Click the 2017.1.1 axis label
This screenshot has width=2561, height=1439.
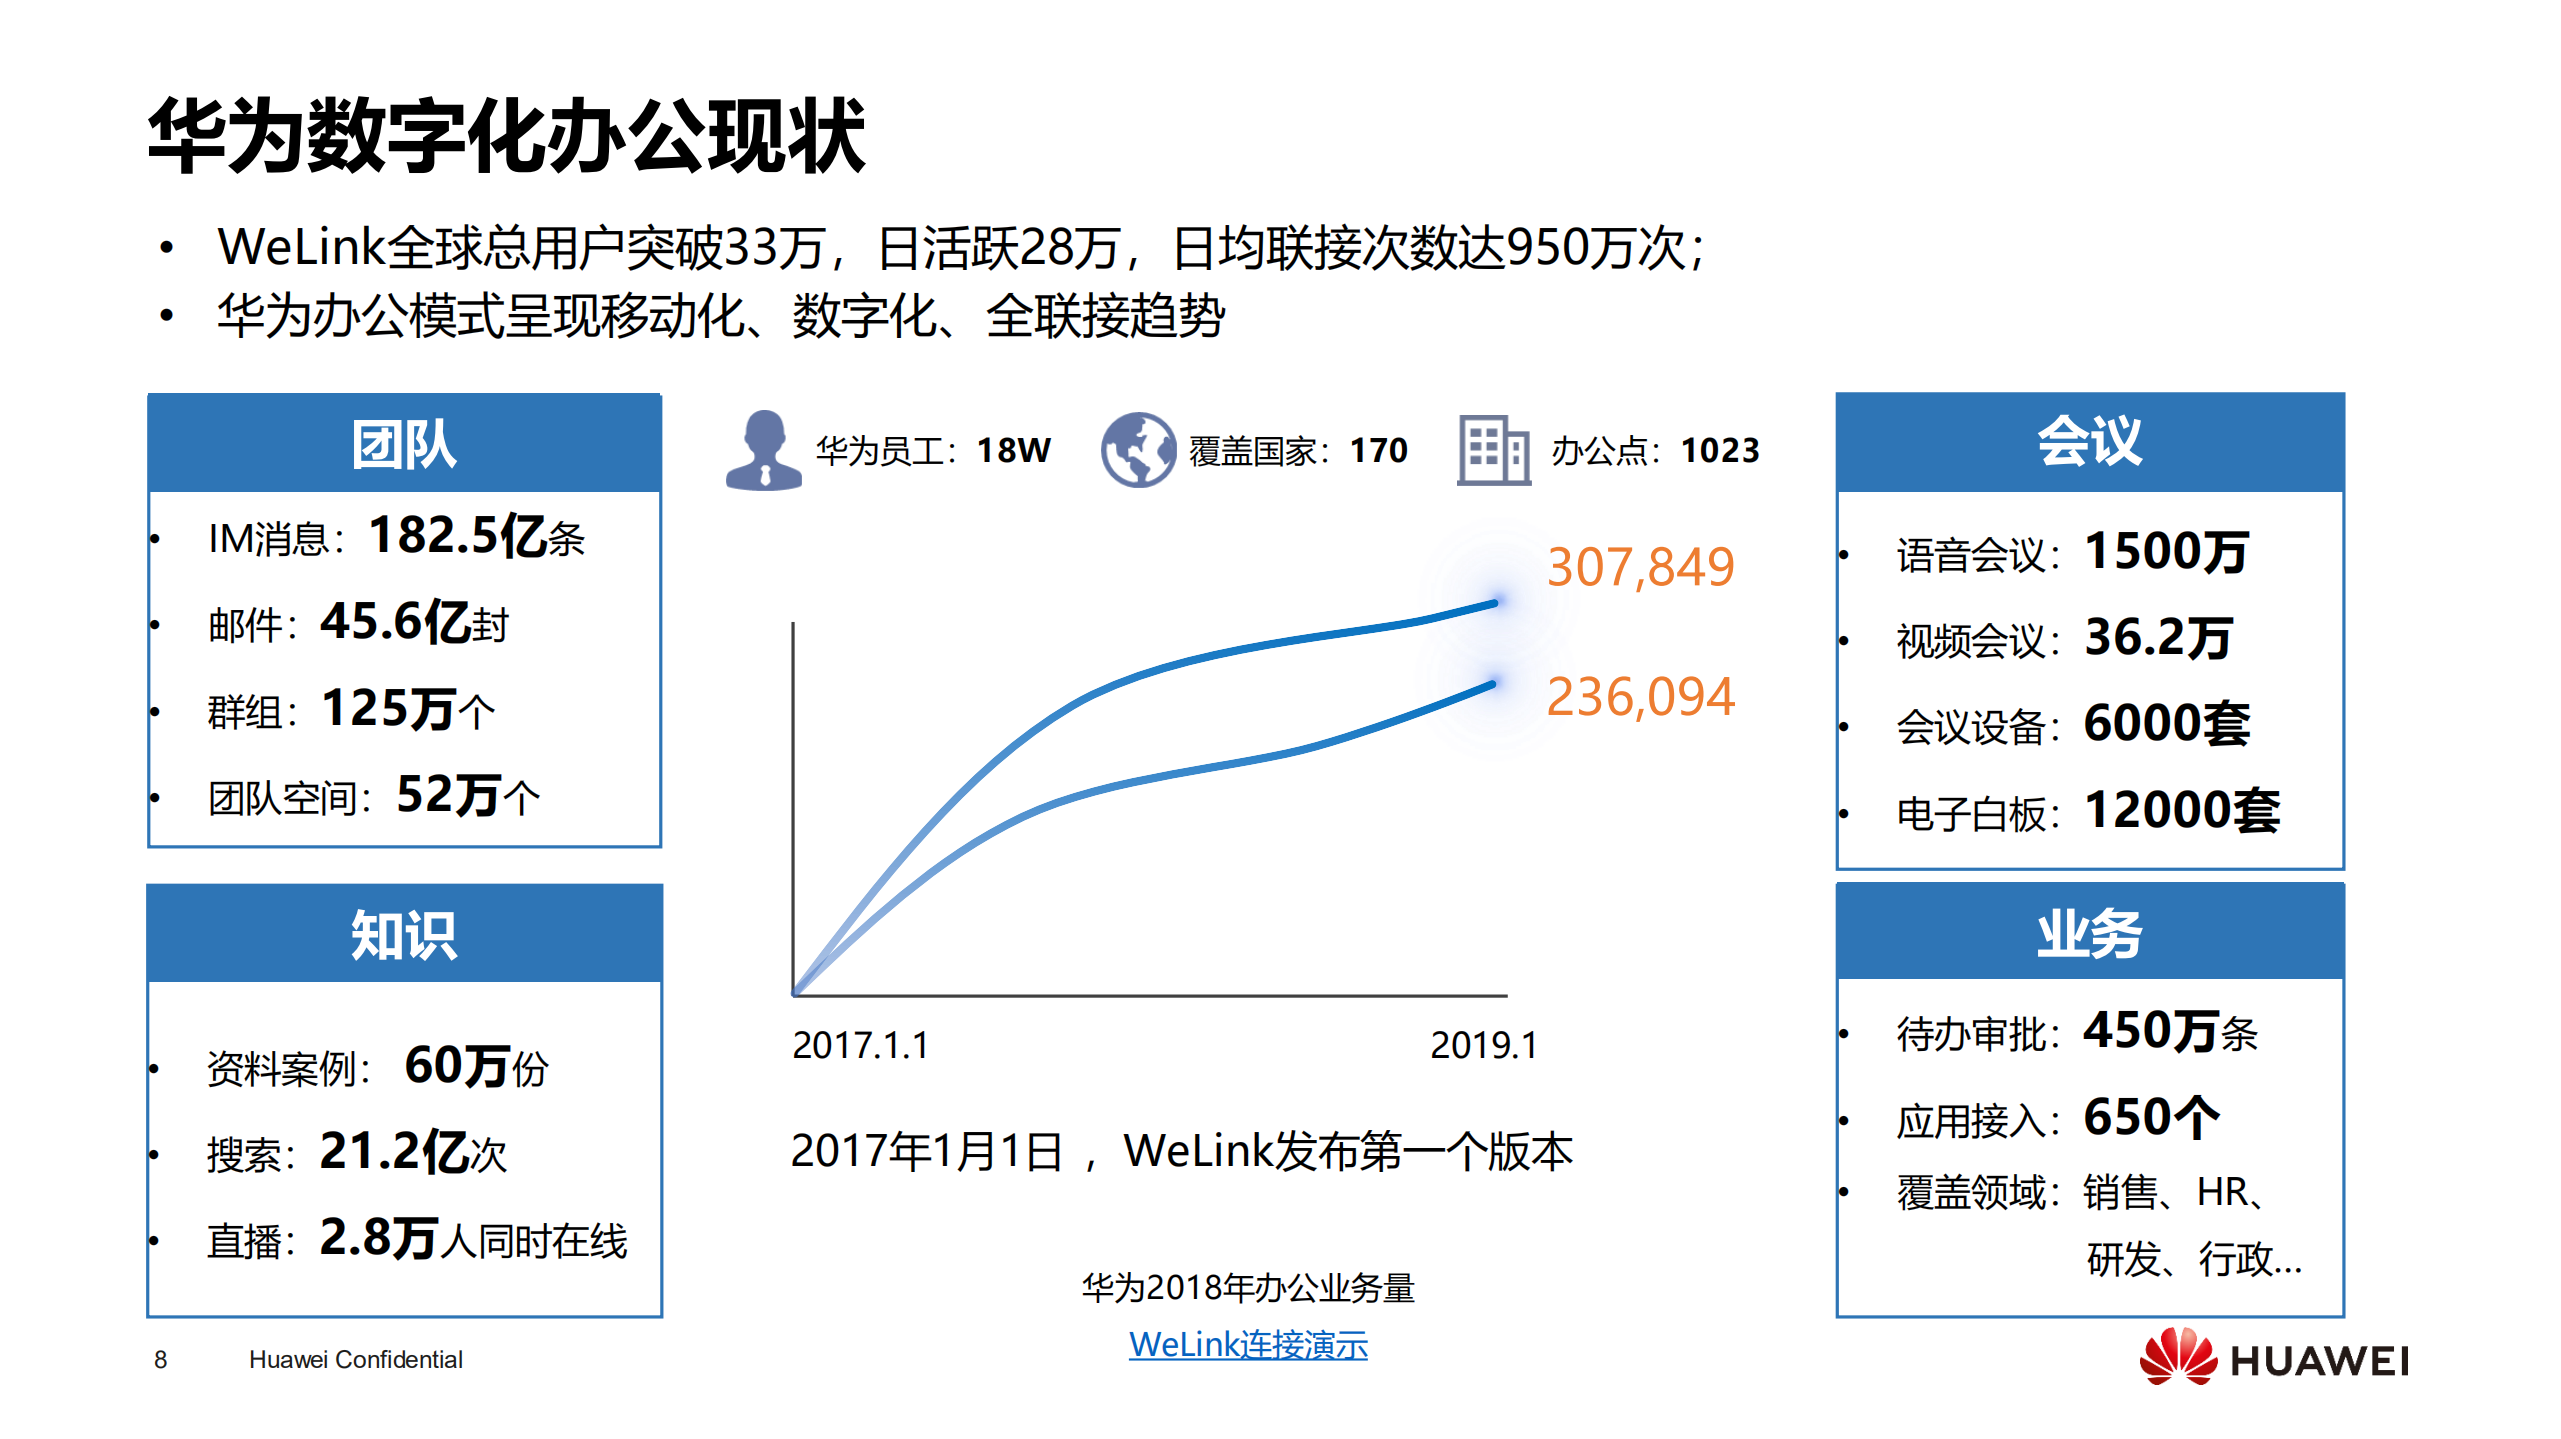tap(861, 1046)
